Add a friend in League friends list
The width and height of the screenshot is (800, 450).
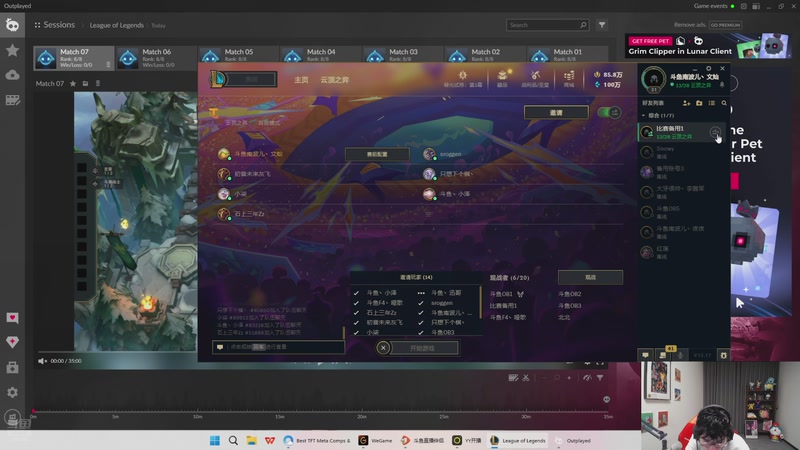click(686, 103)
